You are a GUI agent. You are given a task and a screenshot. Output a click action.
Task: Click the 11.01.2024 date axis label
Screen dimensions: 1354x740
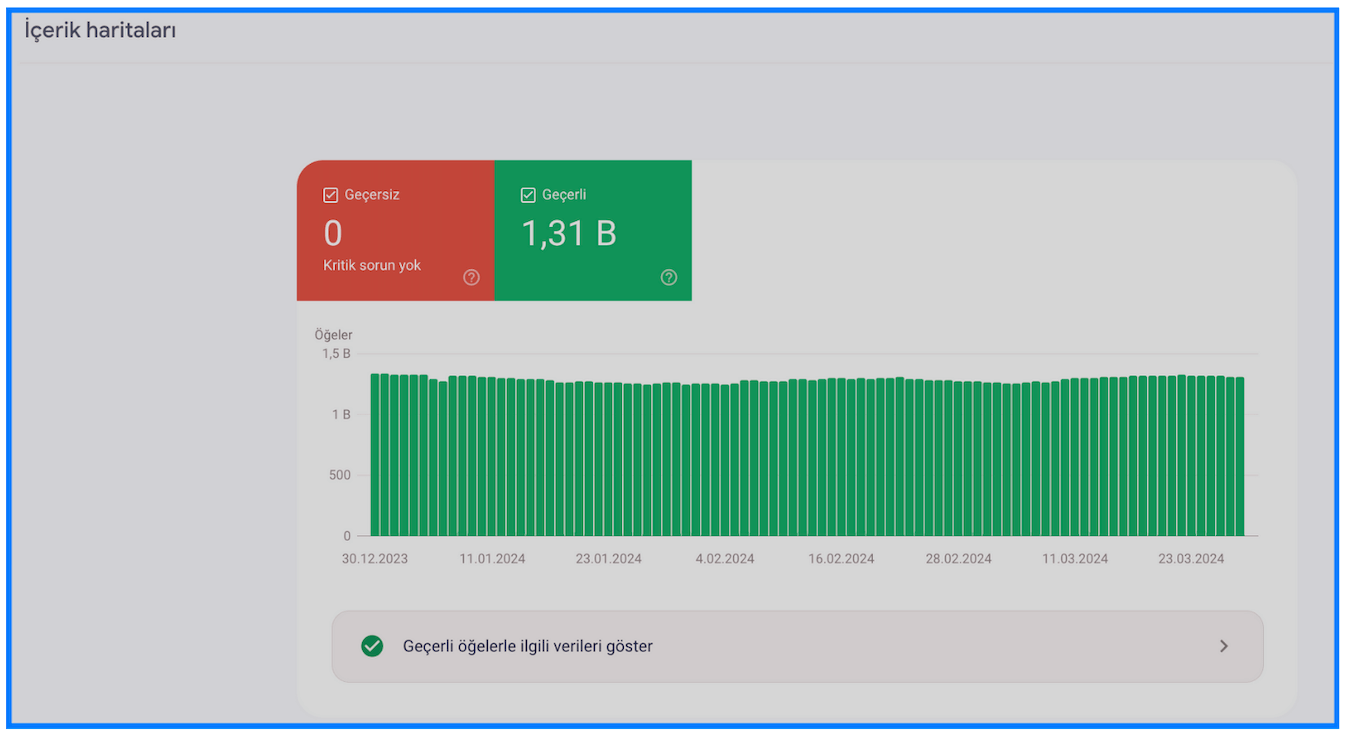[492, 559]
